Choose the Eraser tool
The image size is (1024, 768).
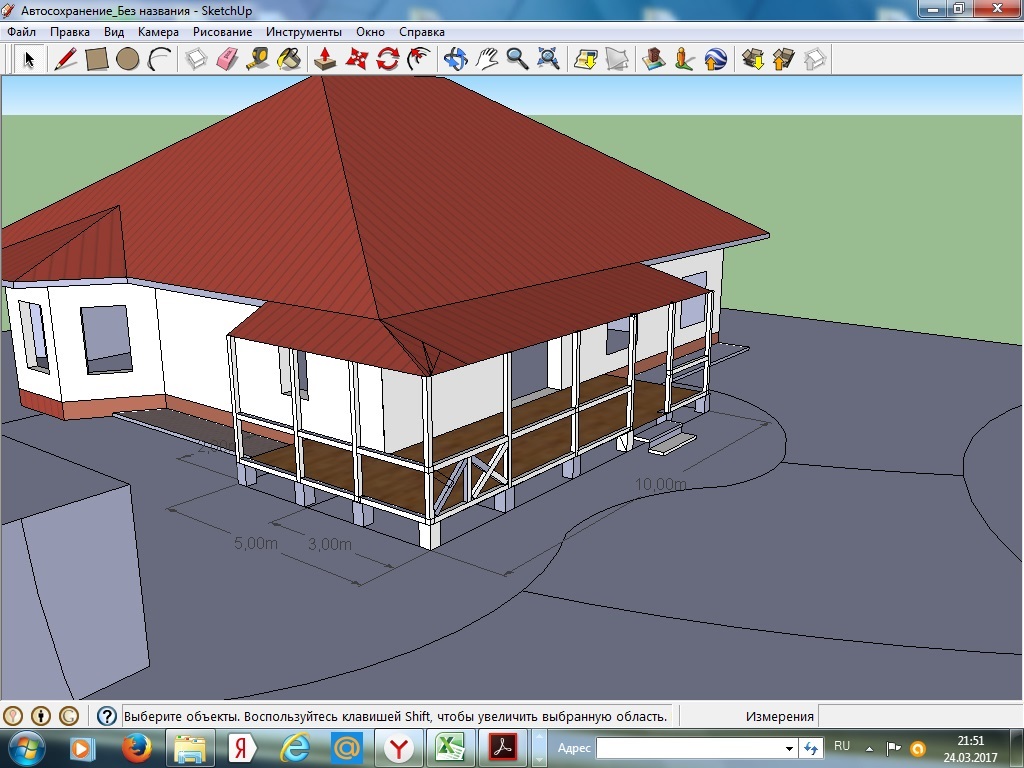pyautogui.click(x=226, y=59)
